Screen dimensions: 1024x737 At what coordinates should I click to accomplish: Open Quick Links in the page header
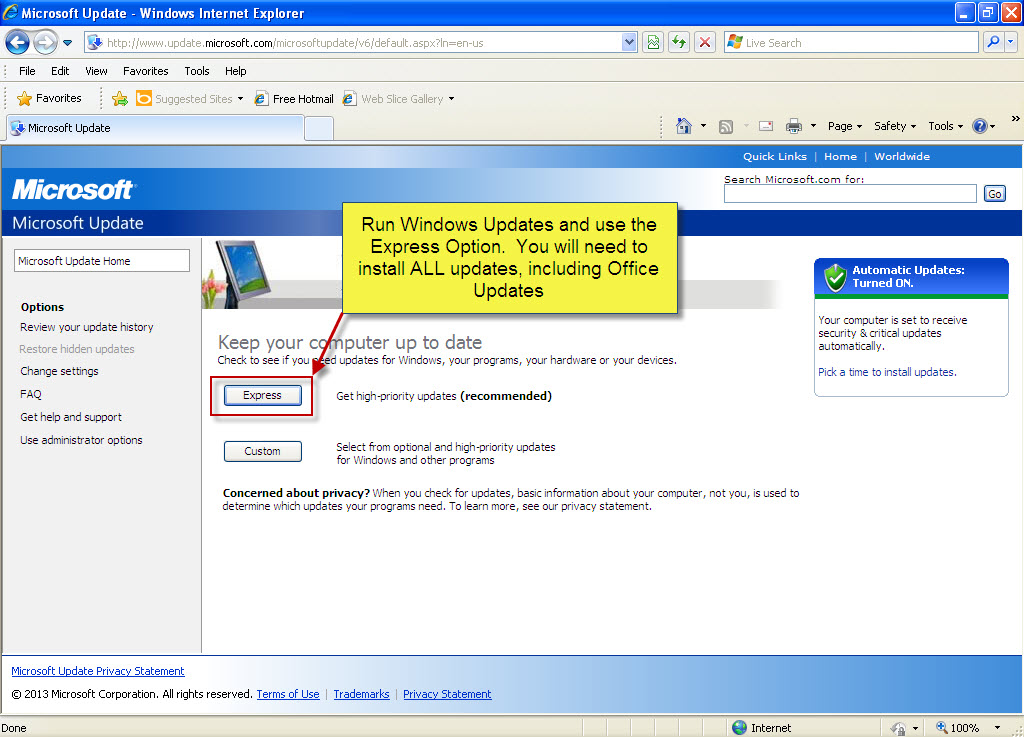pyautogui.click(x=775, y=157)
